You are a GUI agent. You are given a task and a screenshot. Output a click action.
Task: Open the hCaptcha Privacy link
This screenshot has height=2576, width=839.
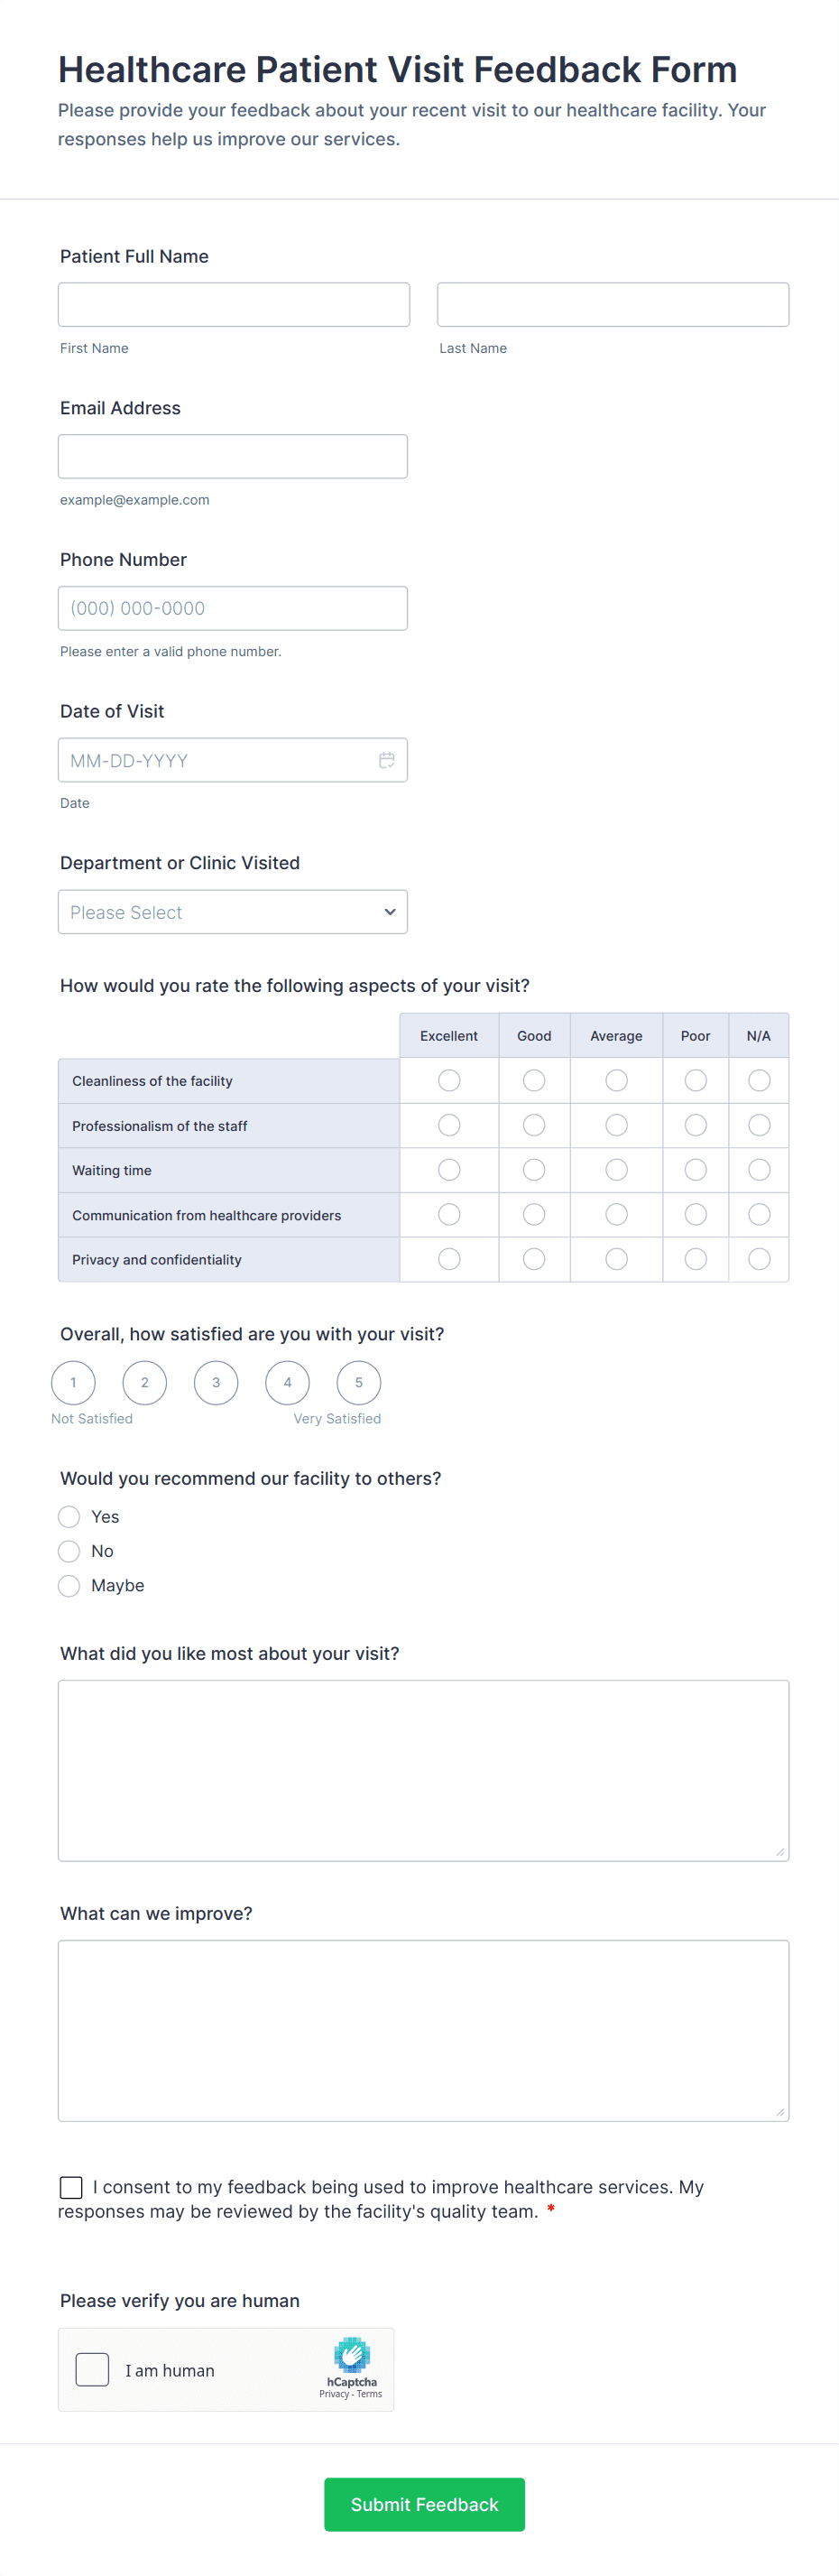[334, 2394]
